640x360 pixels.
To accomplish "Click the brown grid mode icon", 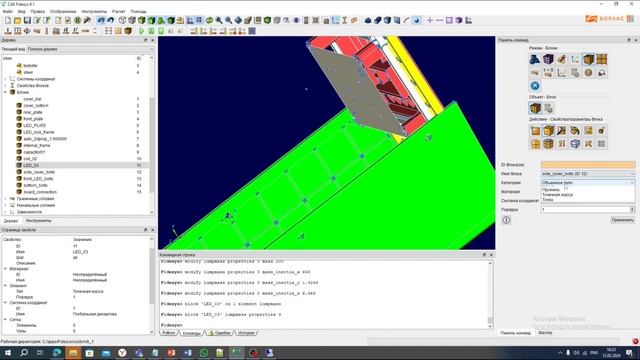I will tap(602, 60).
